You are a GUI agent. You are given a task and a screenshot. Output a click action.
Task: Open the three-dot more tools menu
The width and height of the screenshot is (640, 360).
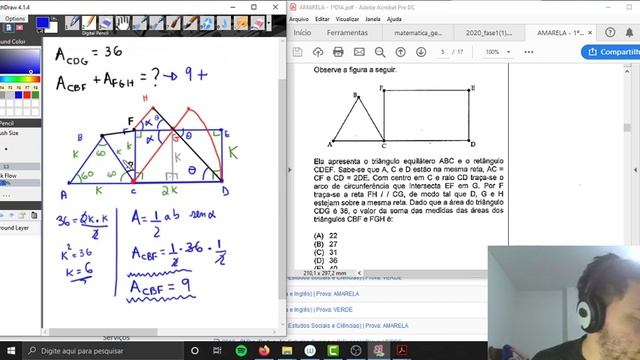click(x=529, y=52)
